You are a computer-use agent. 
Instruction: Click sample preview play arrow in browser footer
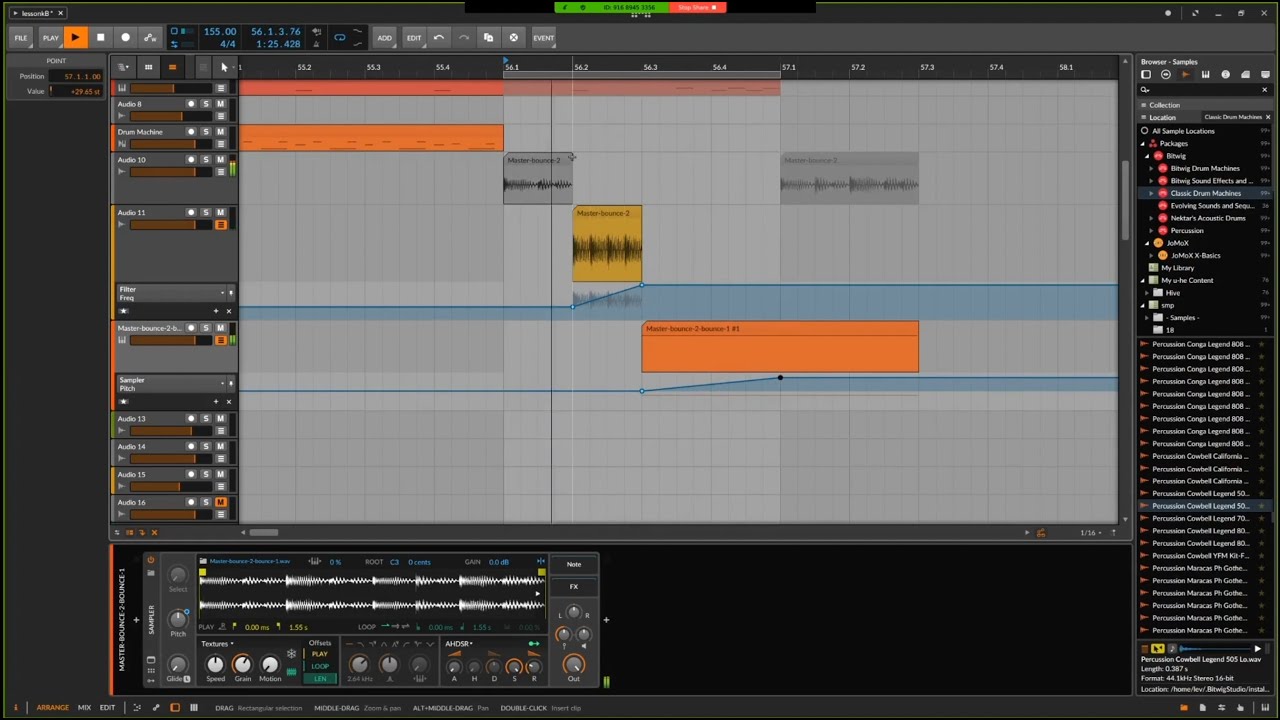coord(1257,649)
